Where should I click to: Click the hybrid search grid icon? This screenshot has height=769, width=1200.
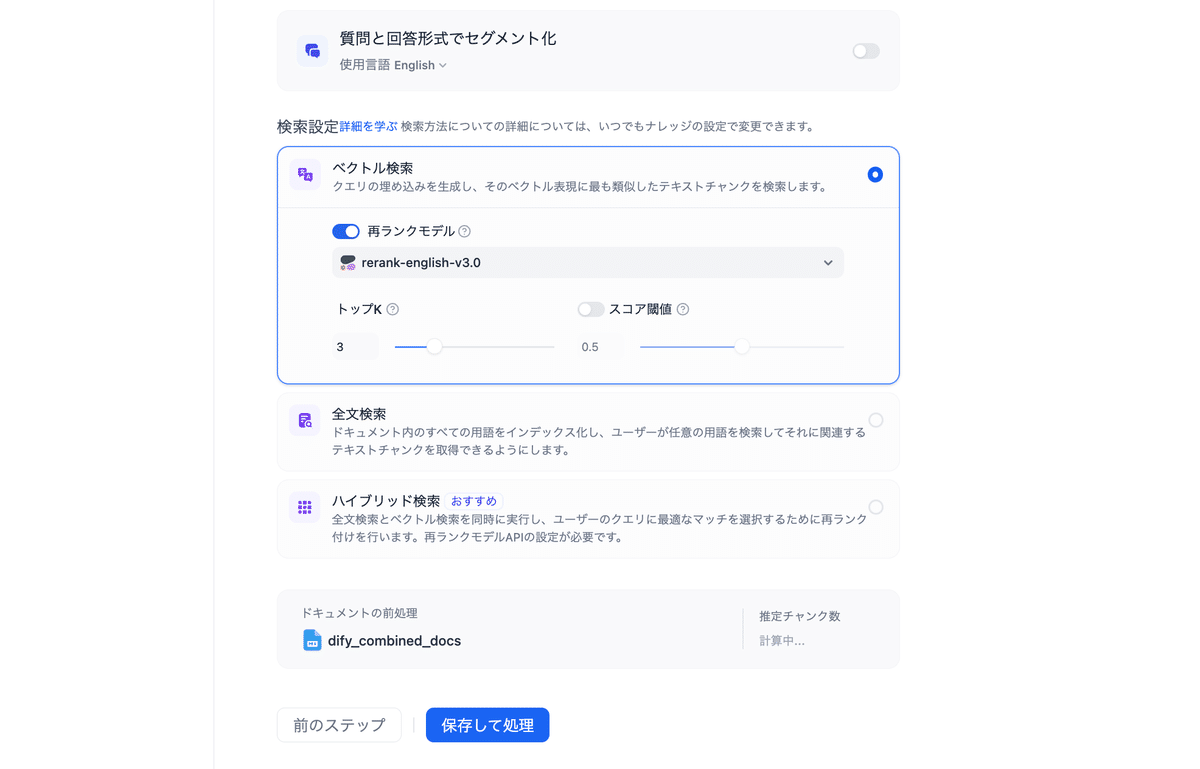pyautogui.click(x=305, y=507)
